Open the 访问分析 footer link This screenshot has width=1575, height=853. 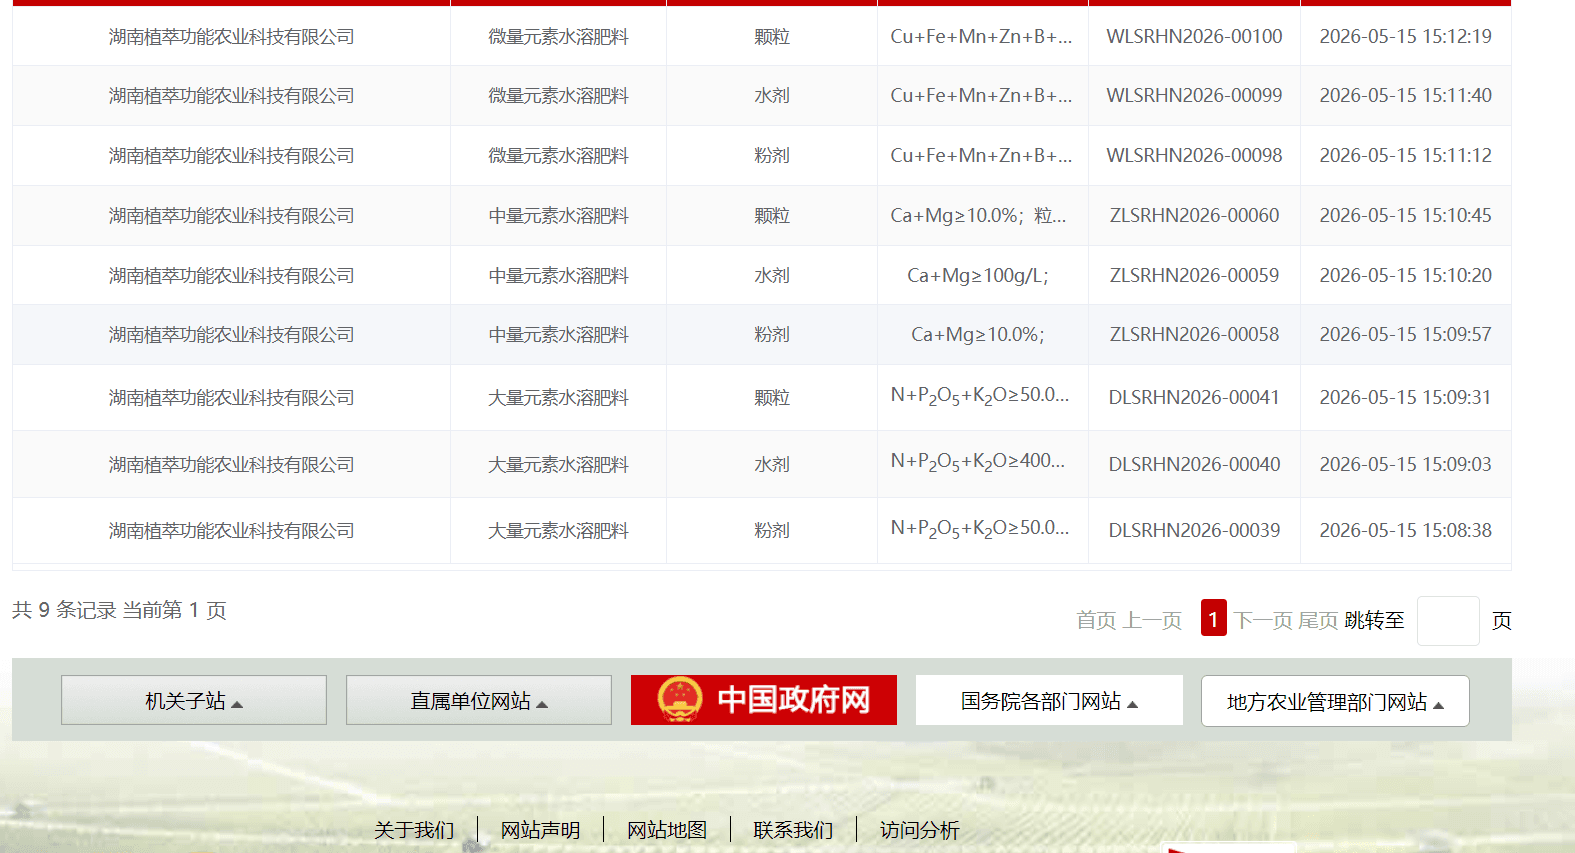click(x=919, y=830)
